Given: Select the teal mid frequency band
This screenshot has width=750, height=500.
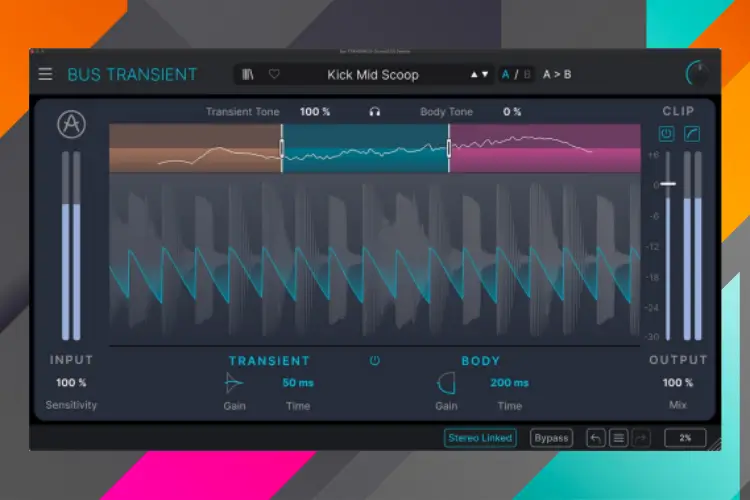Looking at the screenshot, I should point(365,148).
